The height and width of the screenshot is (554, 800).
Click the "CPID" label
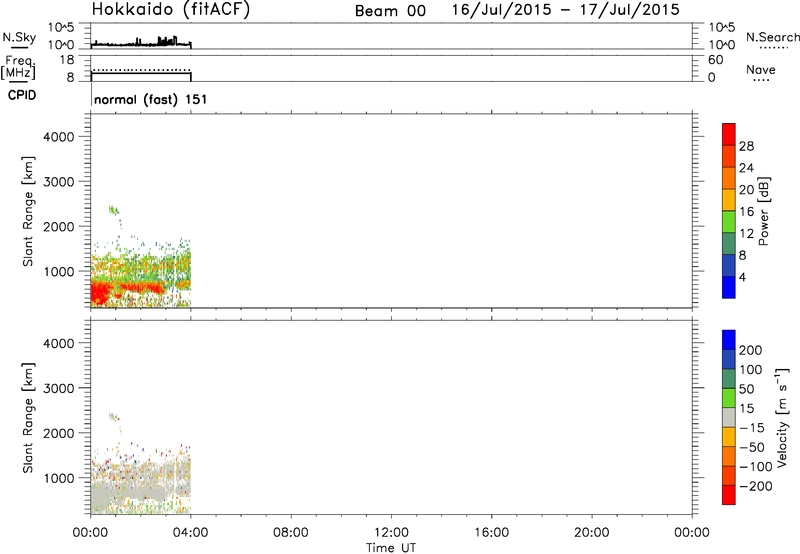pyautogui.click(x=22, y=95)
